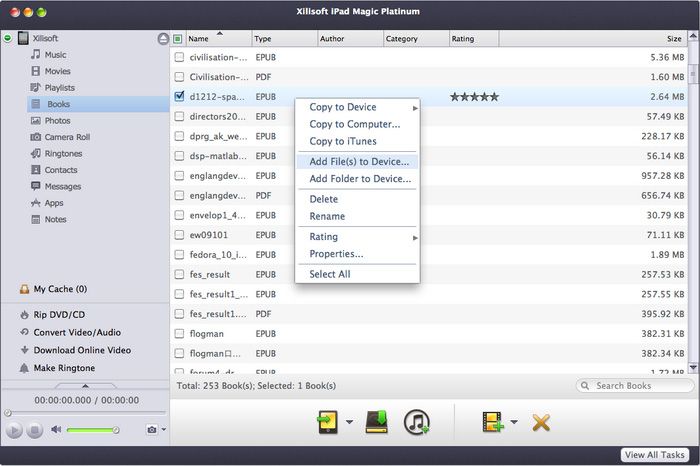Image resolution: width=700 pixels, height=466 pixels.
Task: Click the copy to iTunes toolbar icon
Action: [417, 422]
